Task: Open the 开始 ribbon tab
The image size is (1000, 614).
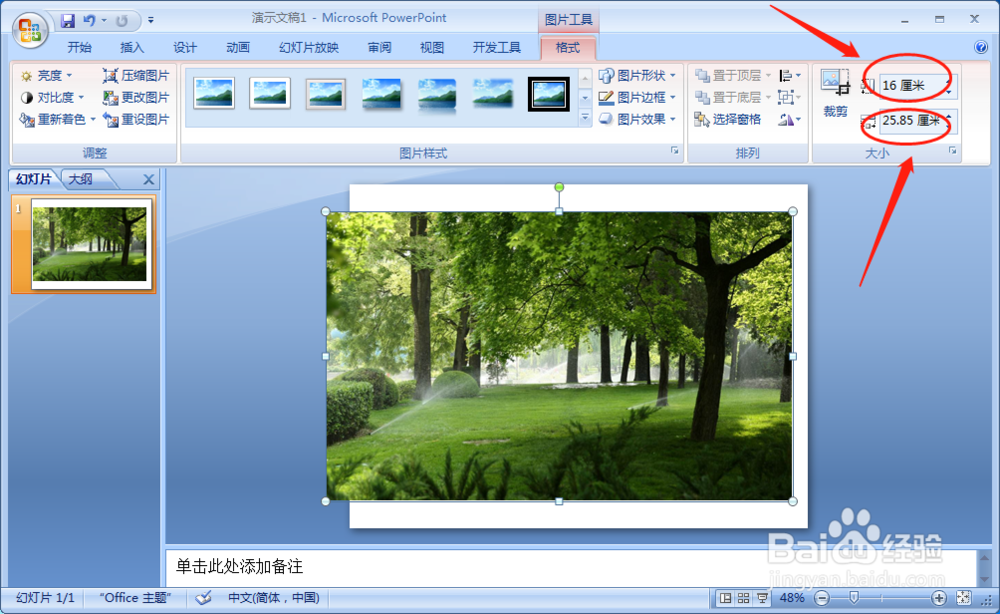Action: (x=80, y=48)
